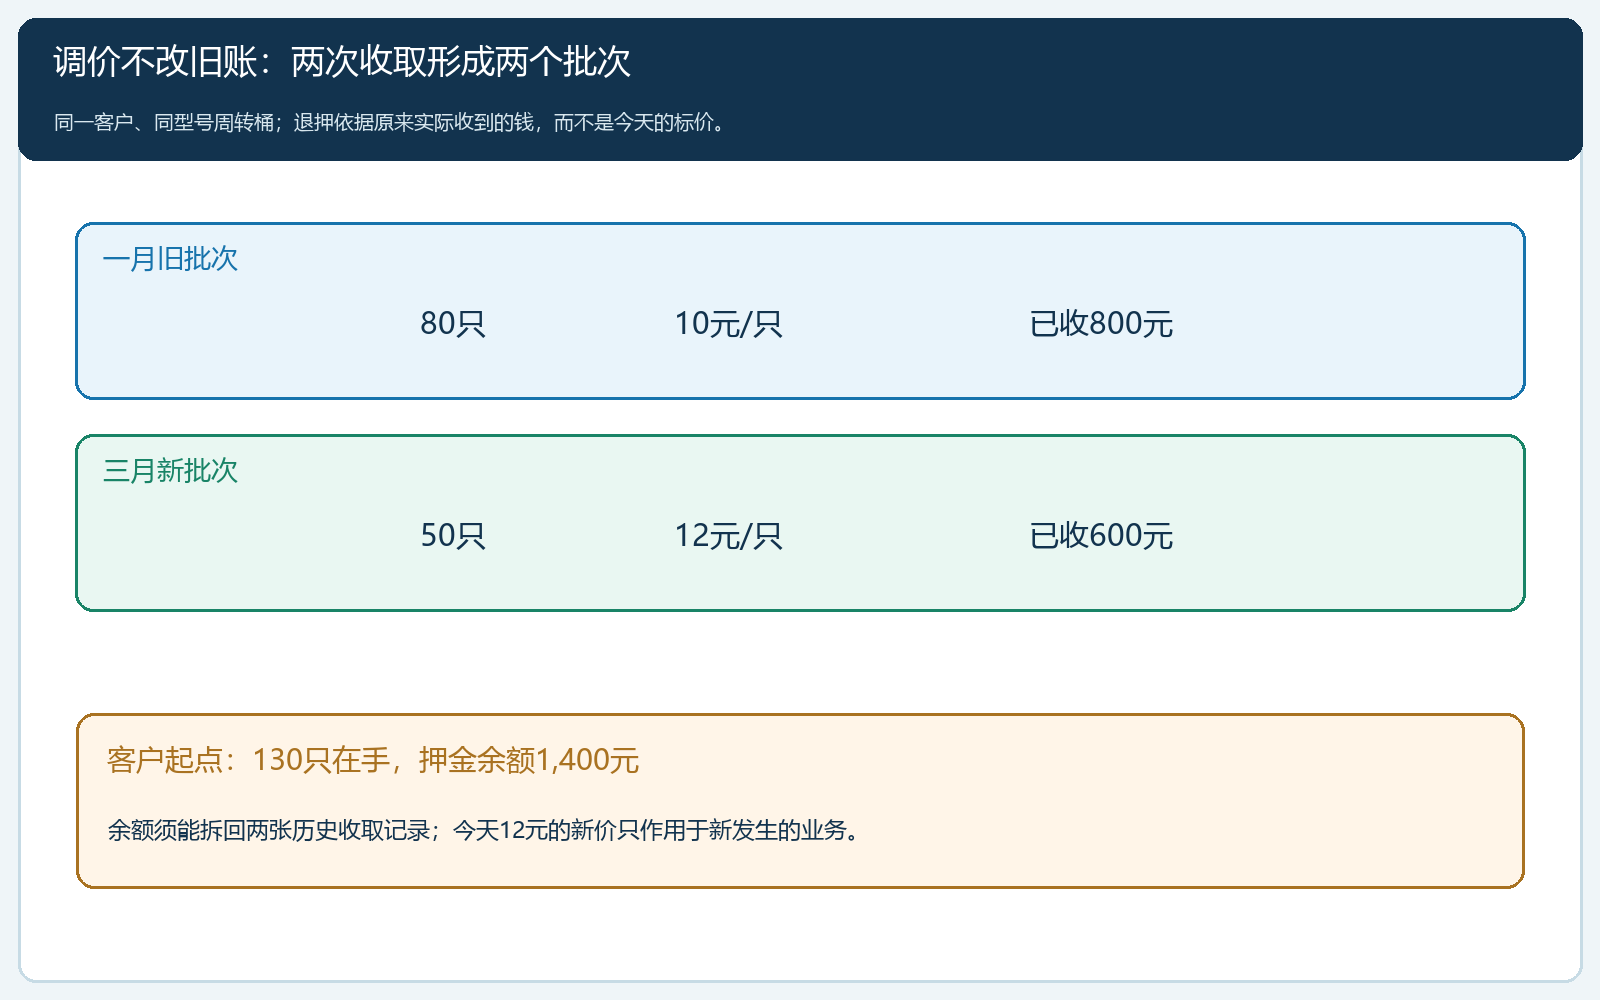Click the 80只 quantity value

pyautogui.click(x=453, y=324)
